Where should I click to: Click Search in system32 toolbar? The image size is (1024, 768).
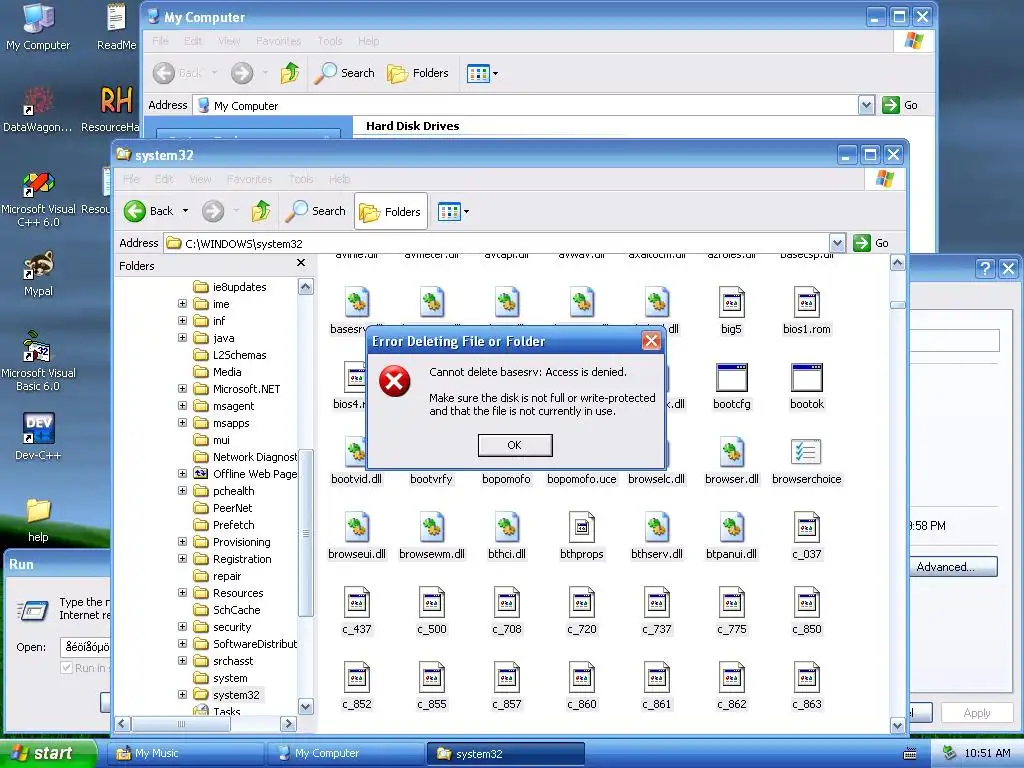(x=316, y=211)
